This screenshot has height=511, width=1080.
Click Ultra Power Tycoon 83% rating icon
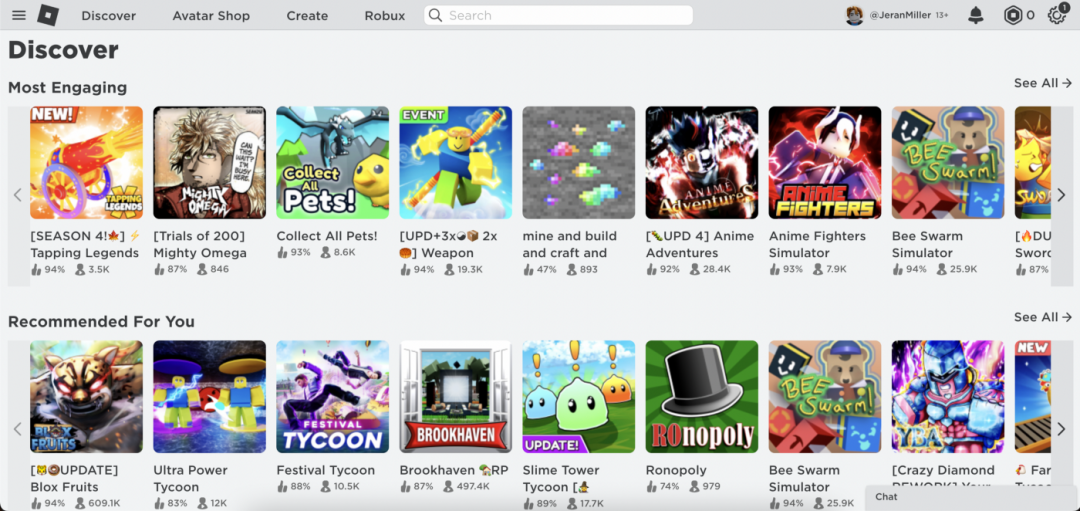tap(159, 503)
